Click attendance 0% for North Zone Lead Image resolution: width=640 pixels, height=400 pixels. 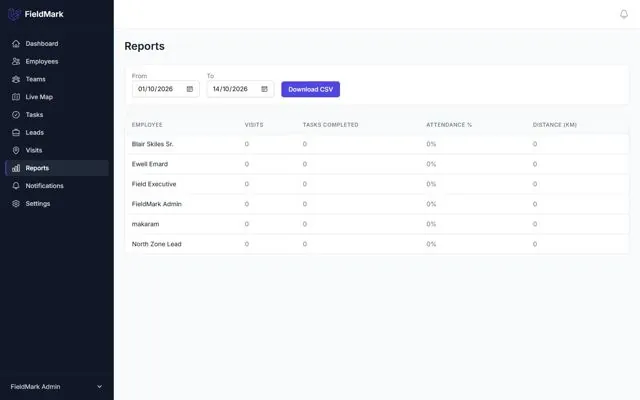click(x=431, y=244)
